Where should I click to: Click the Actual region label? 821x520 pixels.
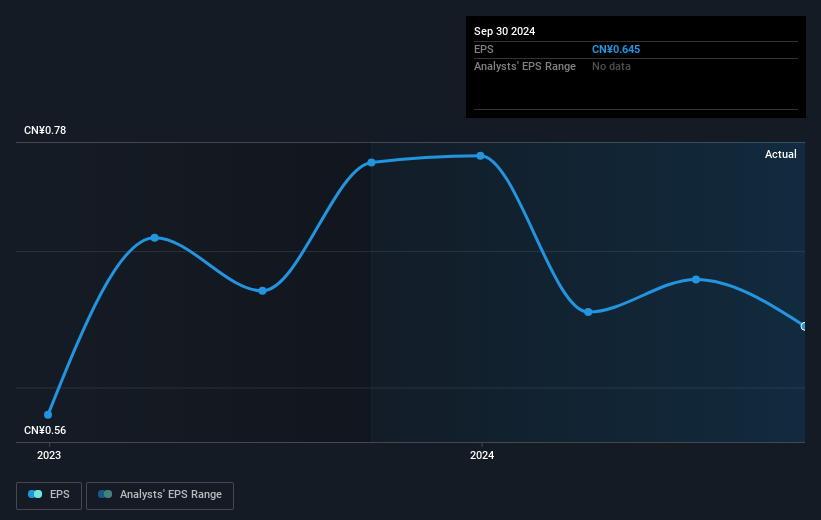coord(781,154)
